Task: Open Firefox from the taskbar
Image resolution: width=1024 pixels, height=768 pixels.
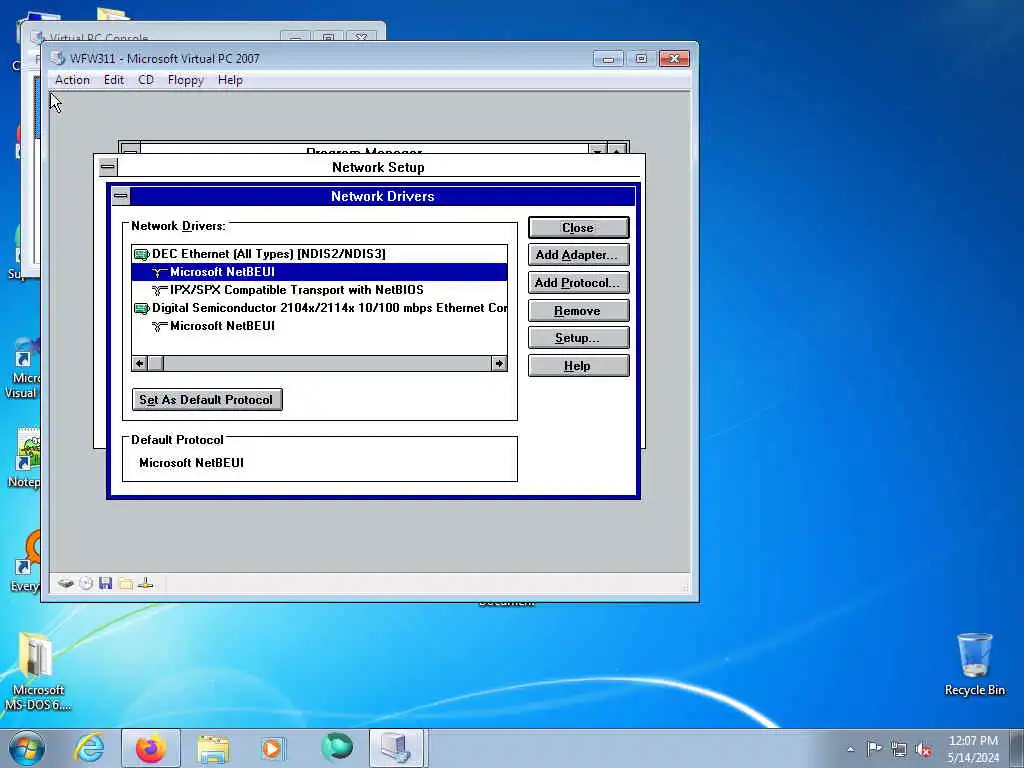Action: 151,748
